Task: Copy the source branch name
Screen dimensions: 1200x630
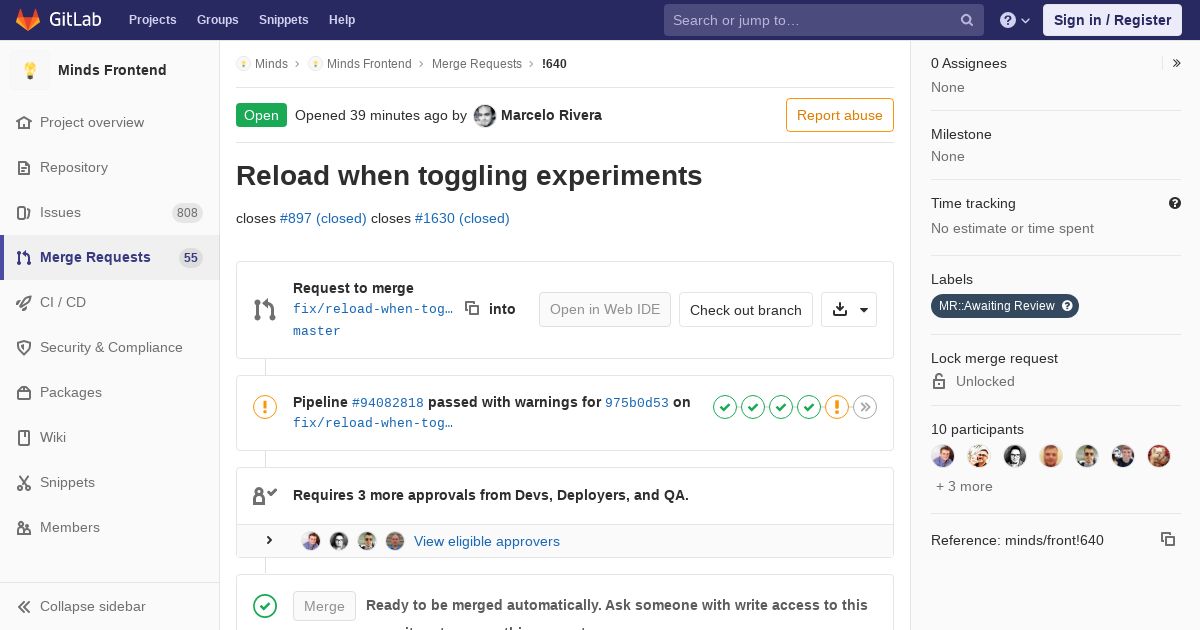Action: point(472,309)
